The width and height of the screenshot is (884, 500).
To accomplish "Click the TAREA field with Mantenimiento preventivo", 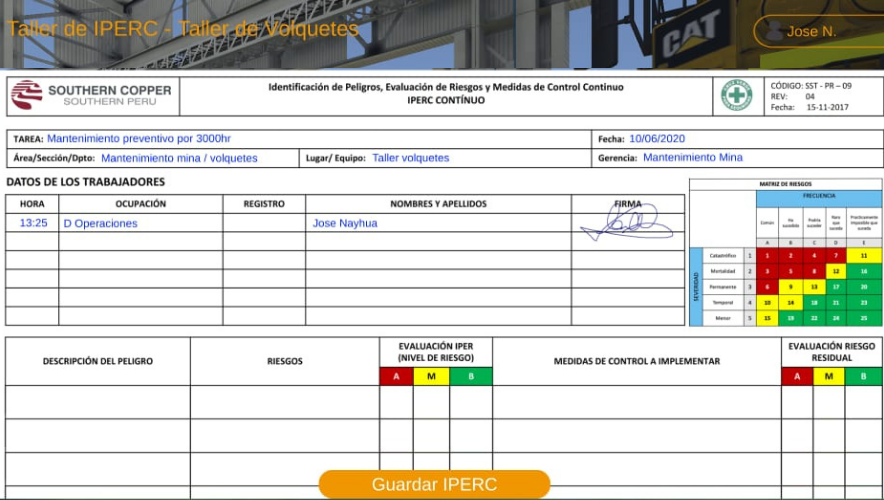I will tap(138, 139).
